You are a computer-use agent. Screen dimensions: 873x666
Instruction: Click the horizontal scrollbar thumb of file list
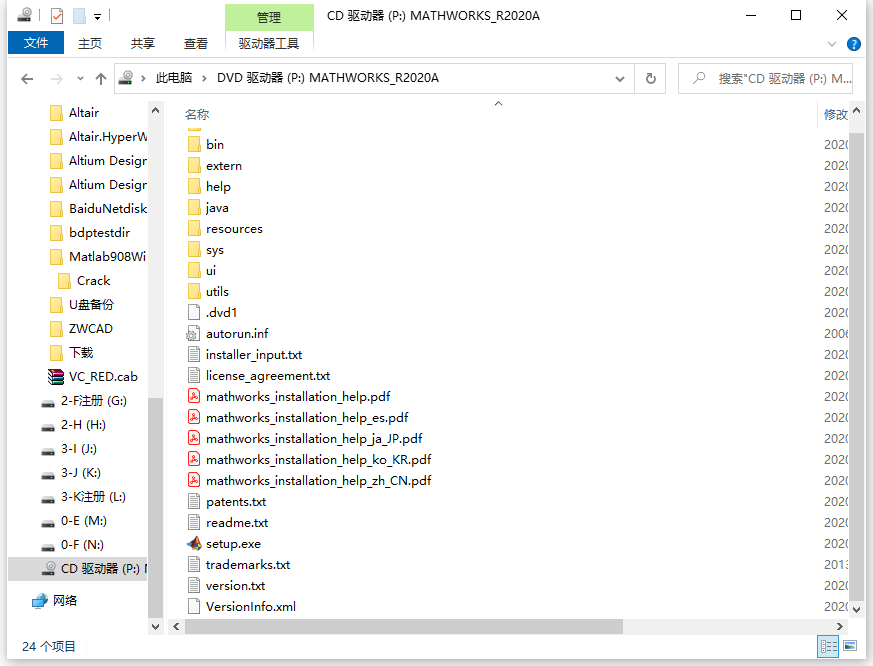(404, 626)
